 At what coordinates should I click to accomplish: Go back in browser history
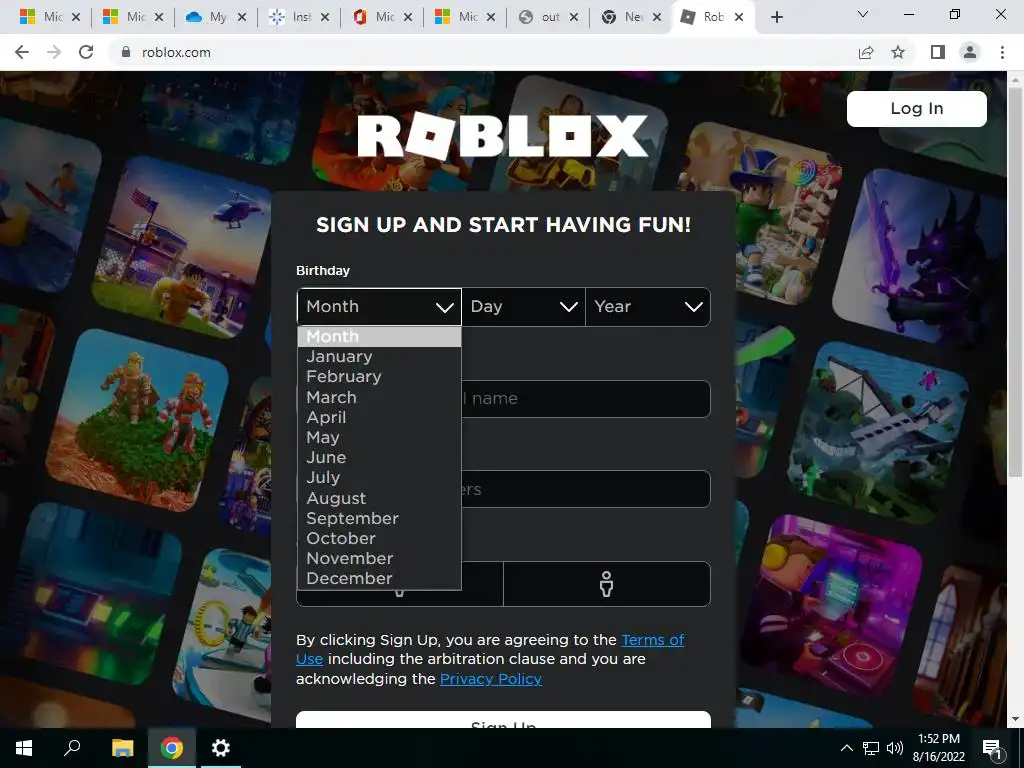(x=22, y=52)
